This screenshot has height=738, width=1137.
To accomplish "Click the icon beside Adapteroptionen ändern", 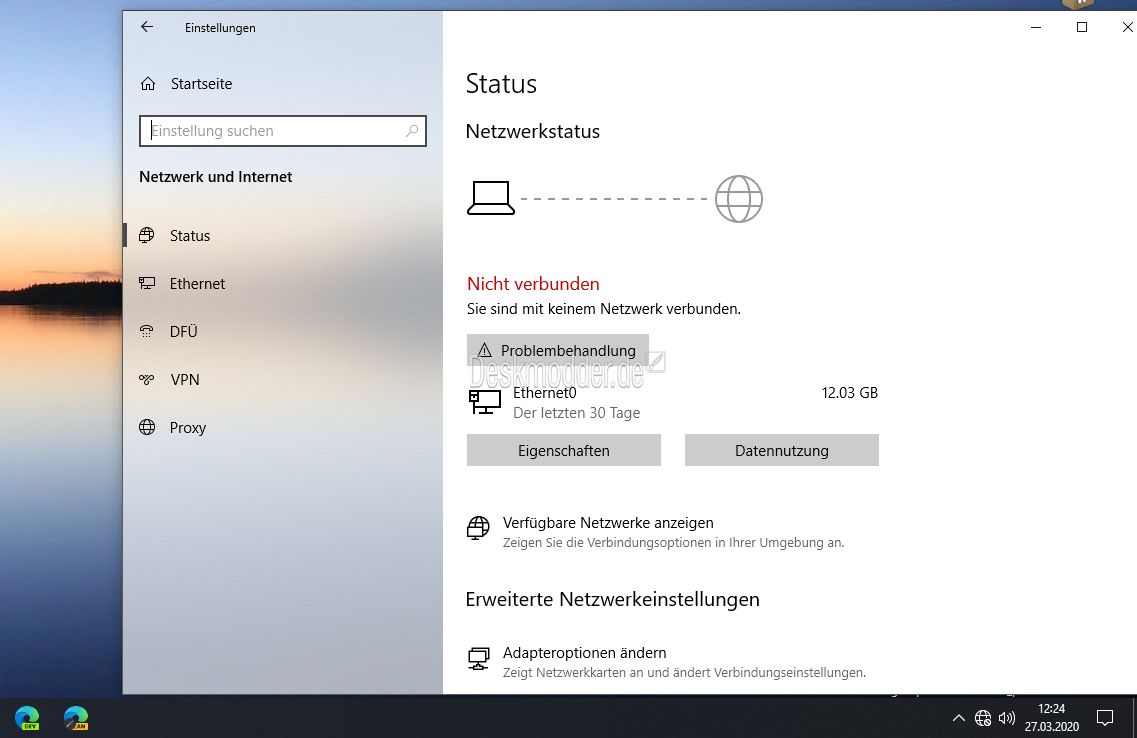I will 479,658.
